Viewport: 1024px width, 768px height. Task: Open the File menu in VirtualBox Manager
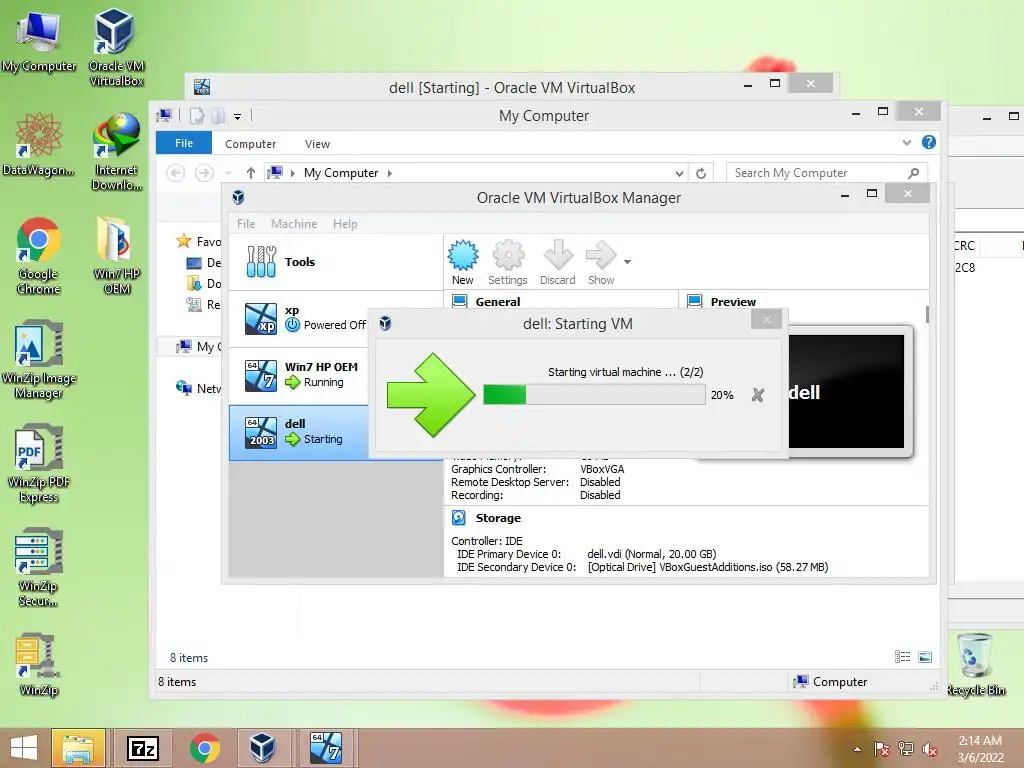246,224
